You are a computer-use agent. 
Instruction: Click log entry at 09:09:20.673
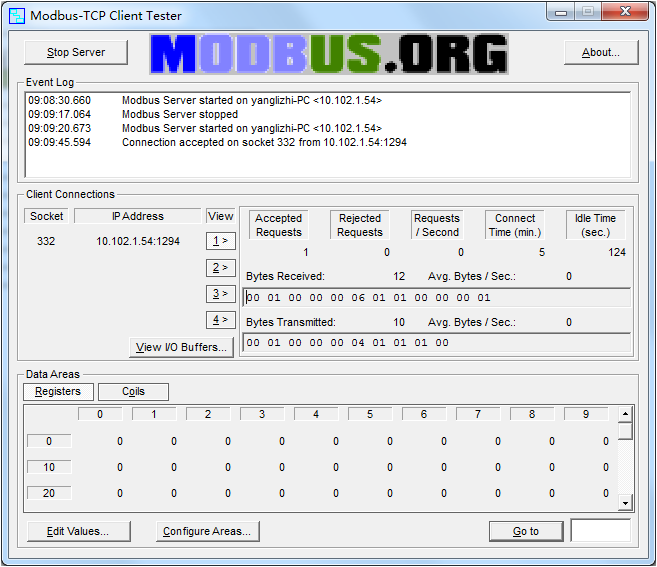205,128
